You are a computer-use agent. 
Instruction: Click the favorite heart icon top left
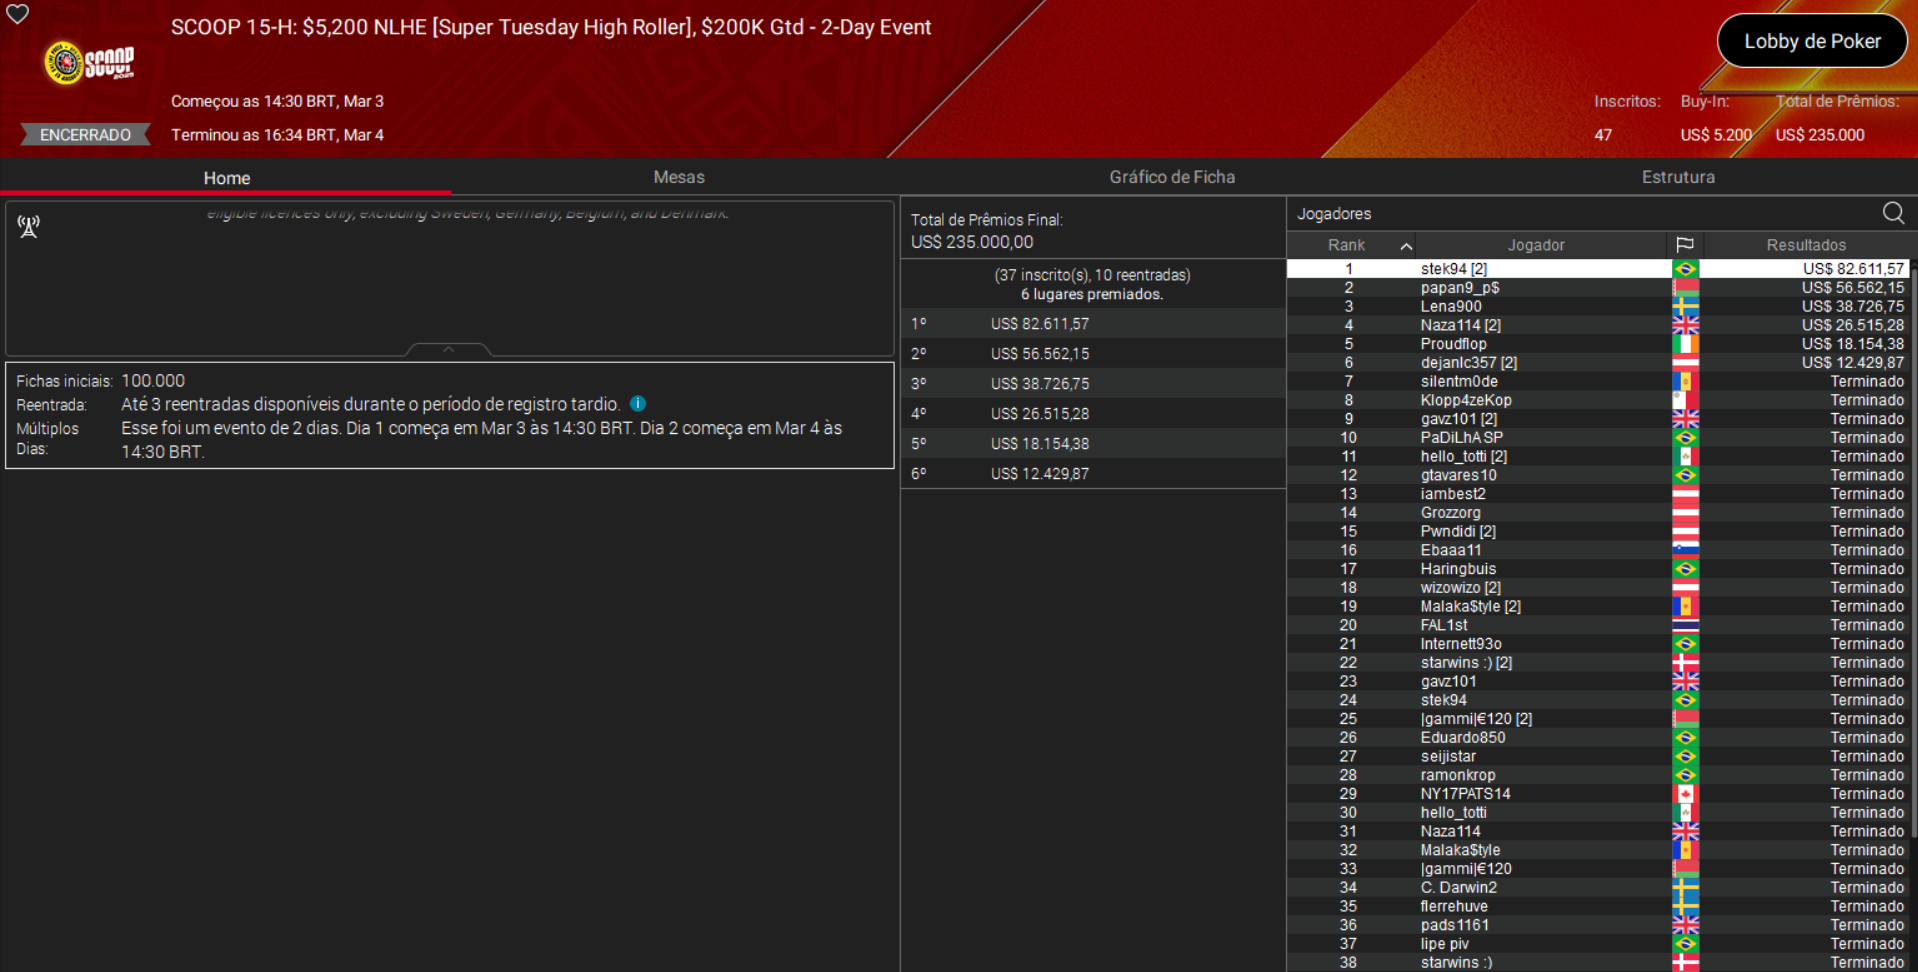pos(18,15)
